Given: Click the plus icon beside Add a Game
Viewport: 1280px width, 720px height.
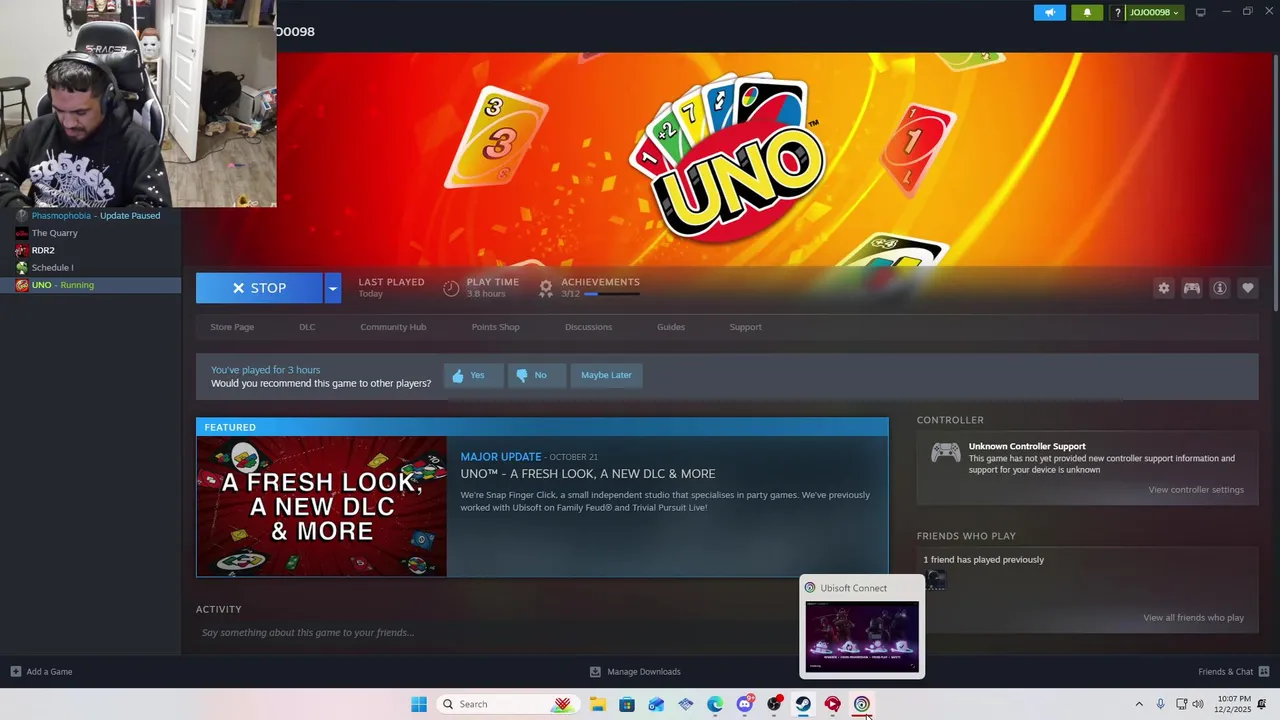Looking at the screenshot, I should [15, 672].
